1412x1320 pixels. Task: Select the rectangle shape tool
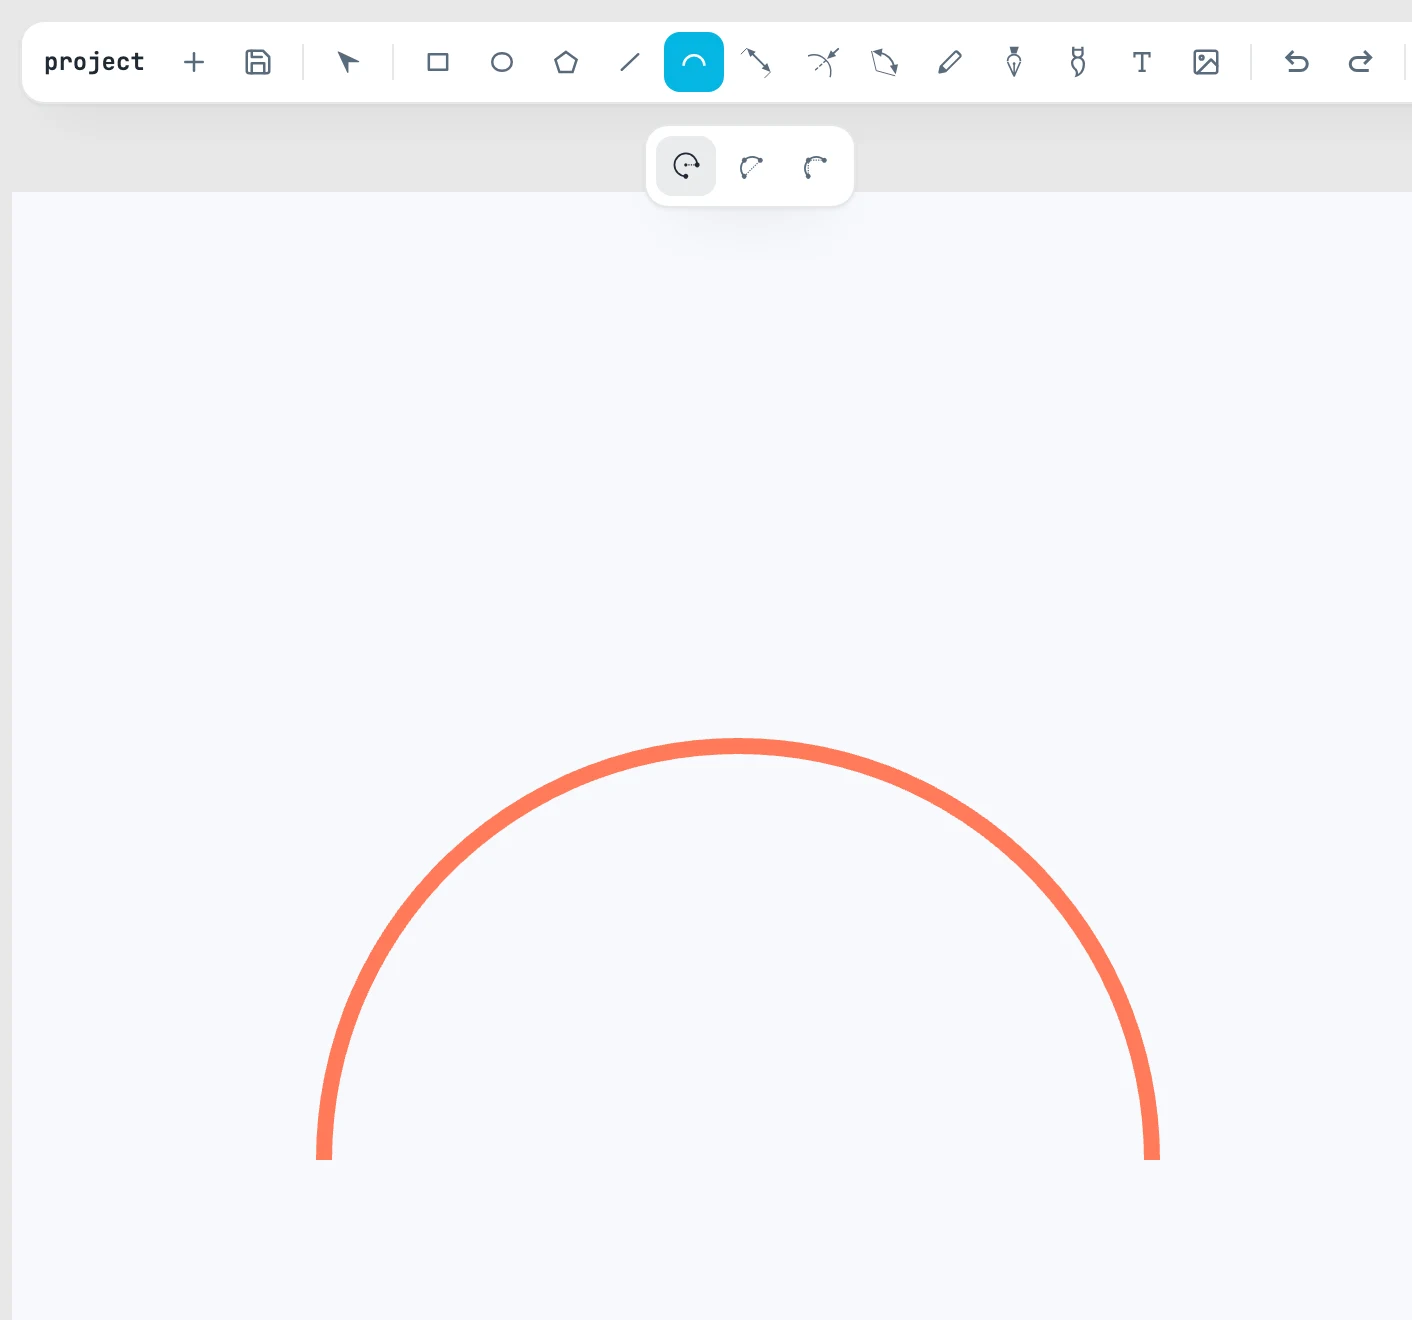click(438, 62)
